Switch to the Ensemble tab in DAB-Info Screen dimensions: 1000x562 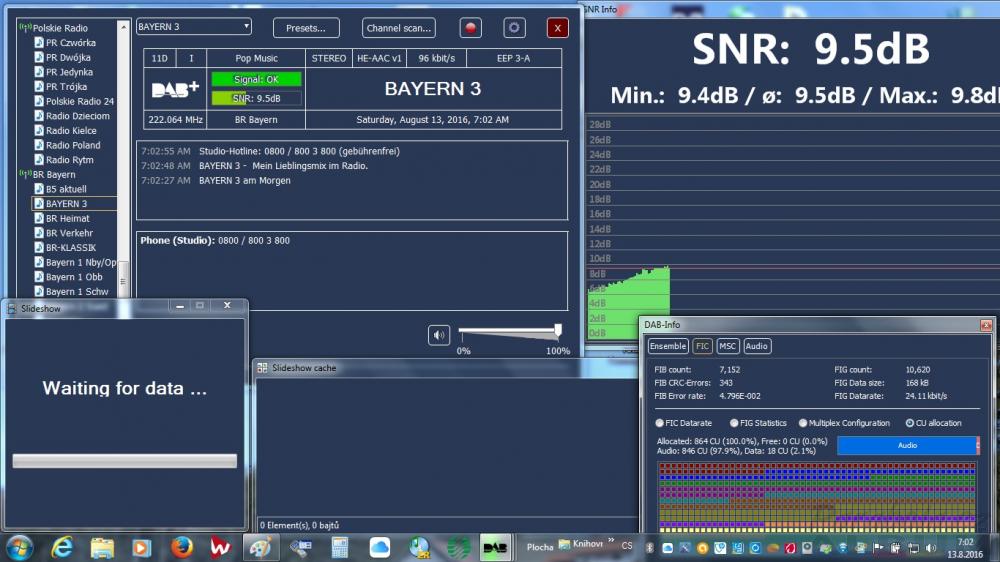(x=668, y=346)
